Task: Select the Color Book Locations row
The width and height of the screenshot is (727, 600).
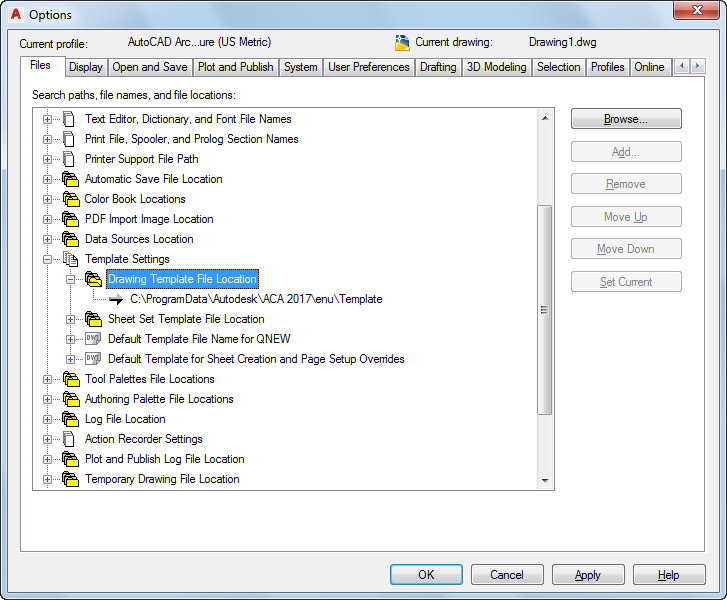Action: coord(135,199)
